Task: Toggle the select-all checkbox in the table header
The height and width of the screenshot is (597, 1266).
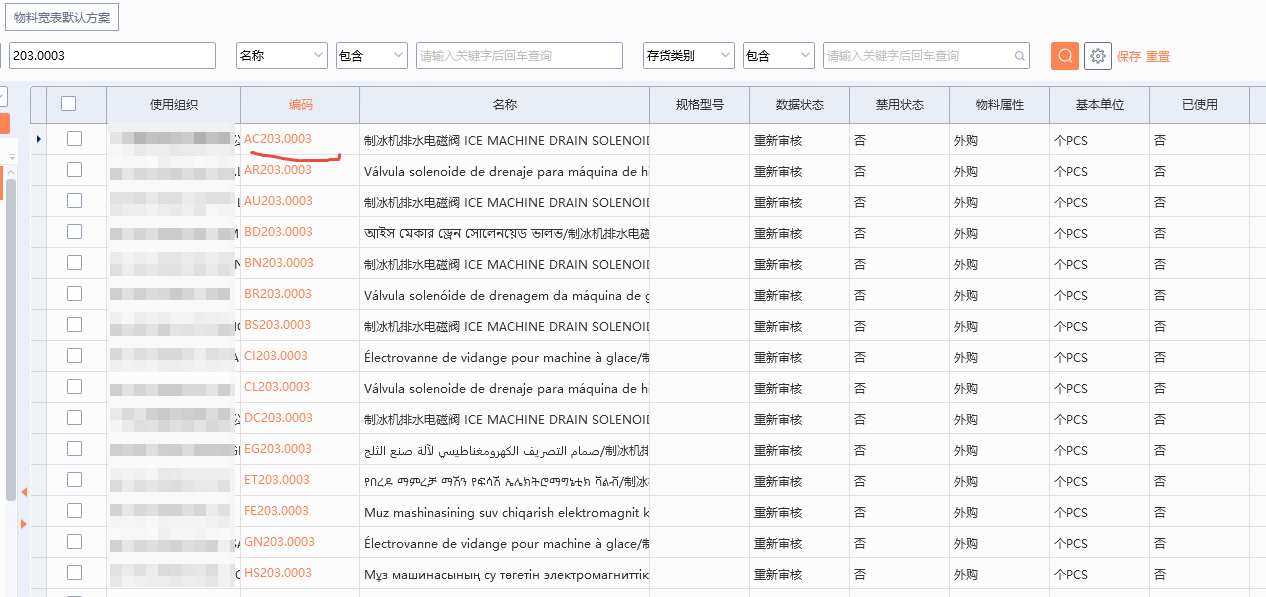Action: [x=68, y=103]
